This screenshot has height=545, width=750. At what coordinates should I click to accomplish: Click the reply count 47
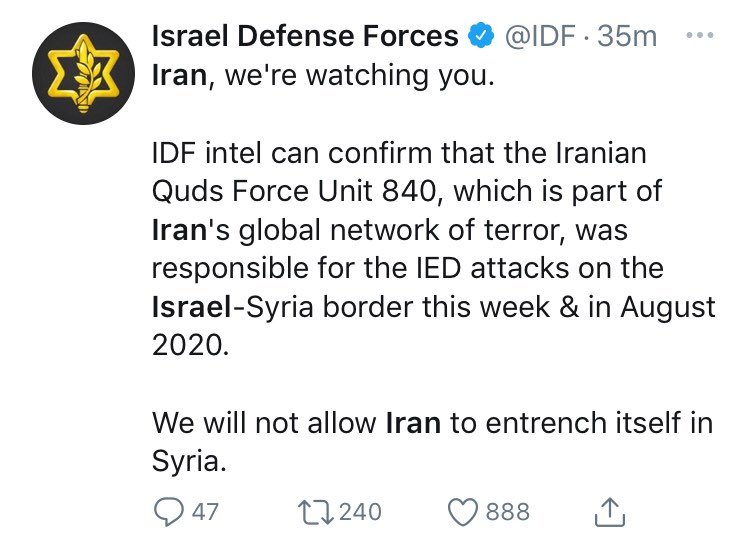click(205, 512)
